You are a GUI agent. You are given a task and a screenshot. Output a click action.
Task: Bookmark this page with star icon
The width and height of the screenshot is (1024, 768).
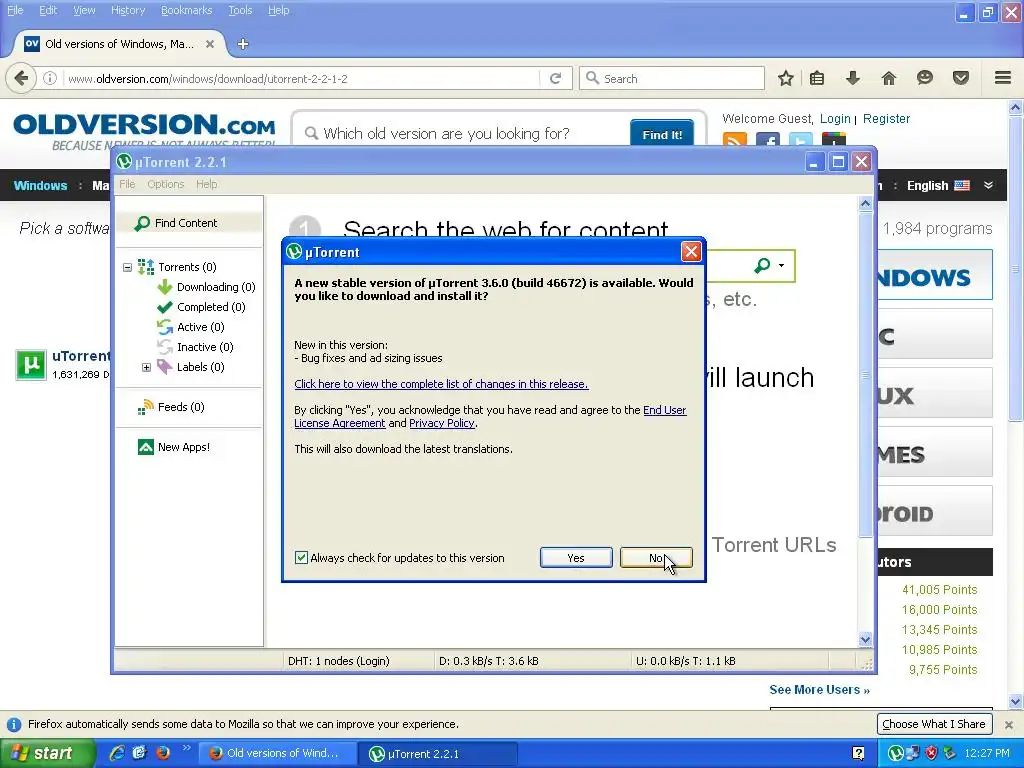(786, 78)
